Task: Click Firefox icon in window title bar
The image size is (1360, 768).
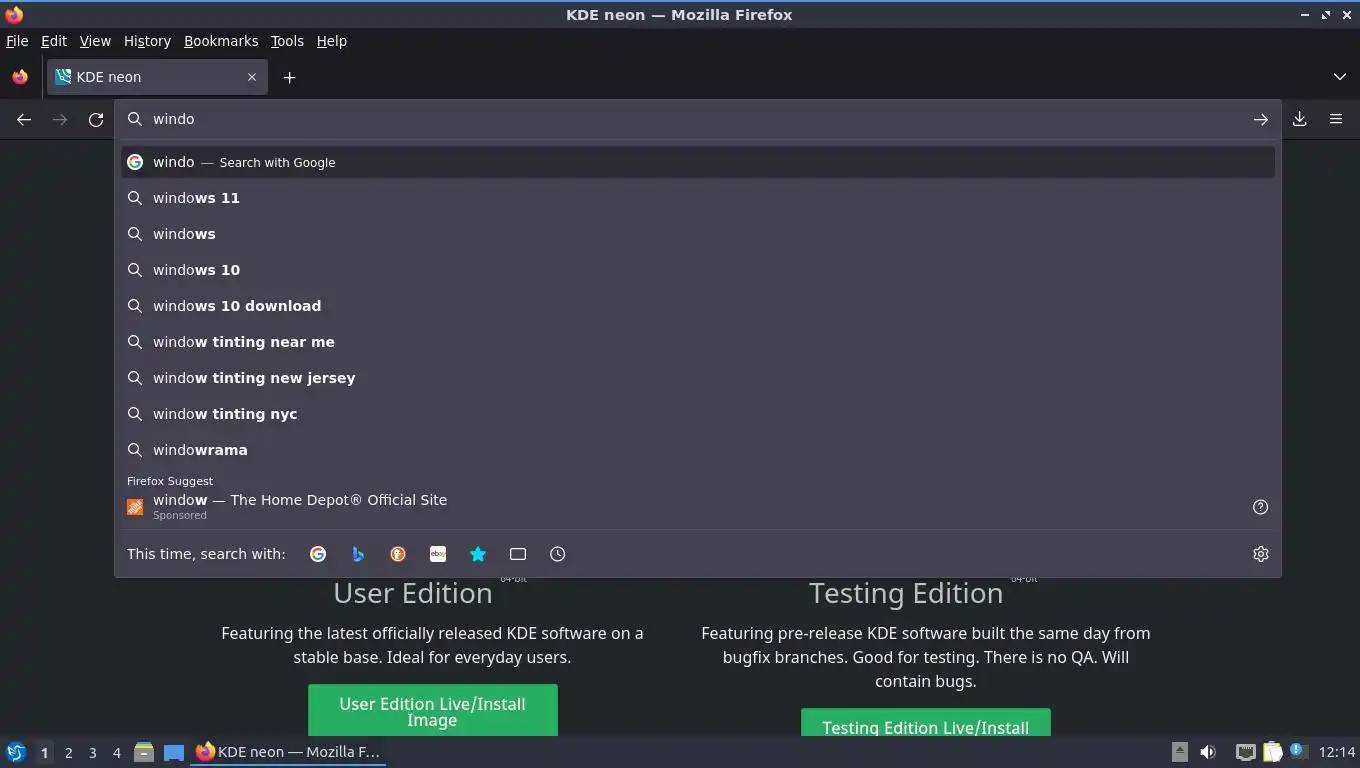Action: click(14, 14)
